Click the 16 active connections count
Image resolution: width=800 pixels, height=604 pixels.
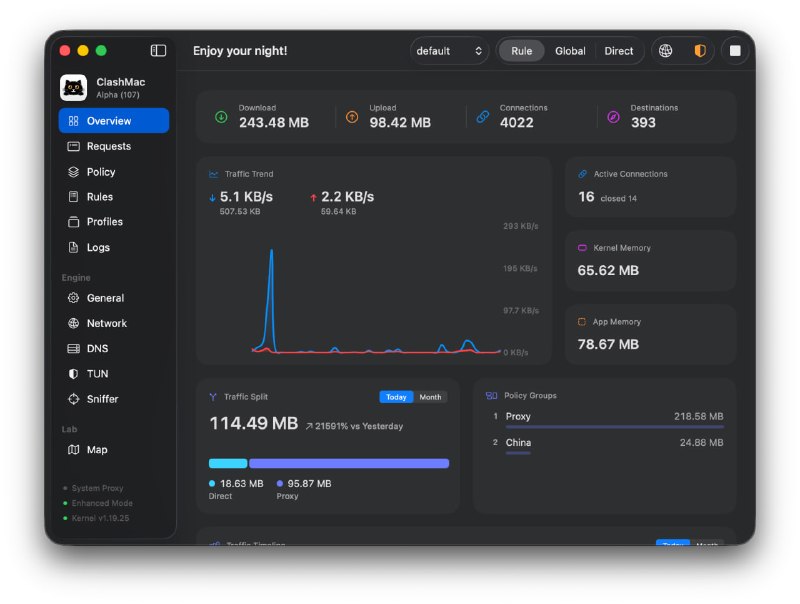click(x=586, y=197)
